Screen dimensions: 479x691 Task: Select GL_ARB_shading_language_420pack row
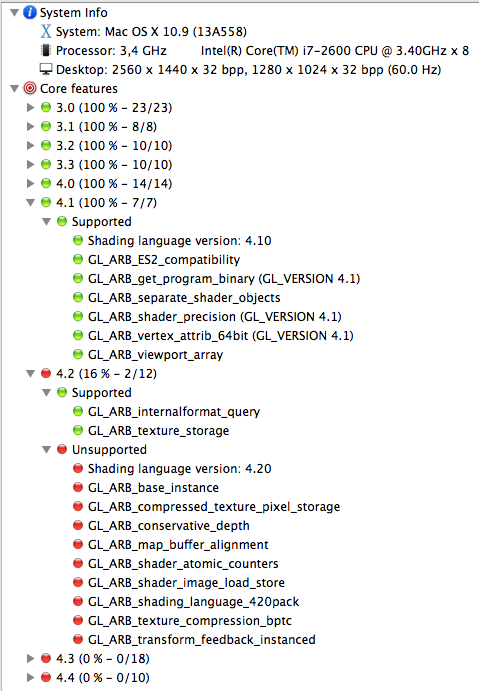pos(193,601)
